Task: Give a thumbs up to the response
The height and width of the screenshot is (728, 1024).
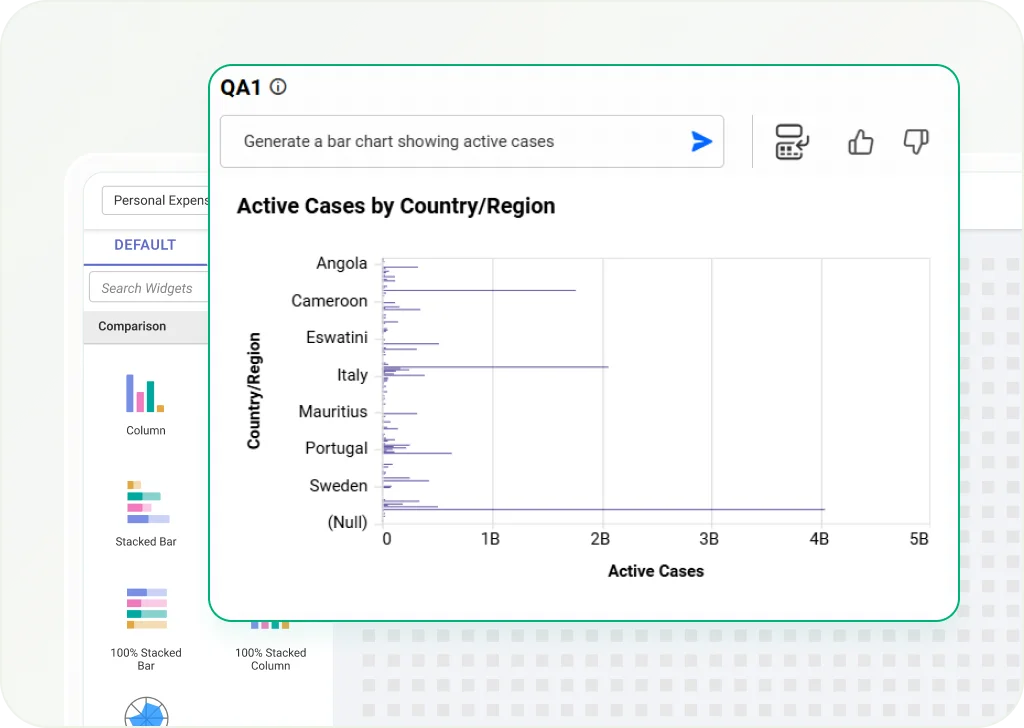Action: pyautogui.click(x=860, y=142)
